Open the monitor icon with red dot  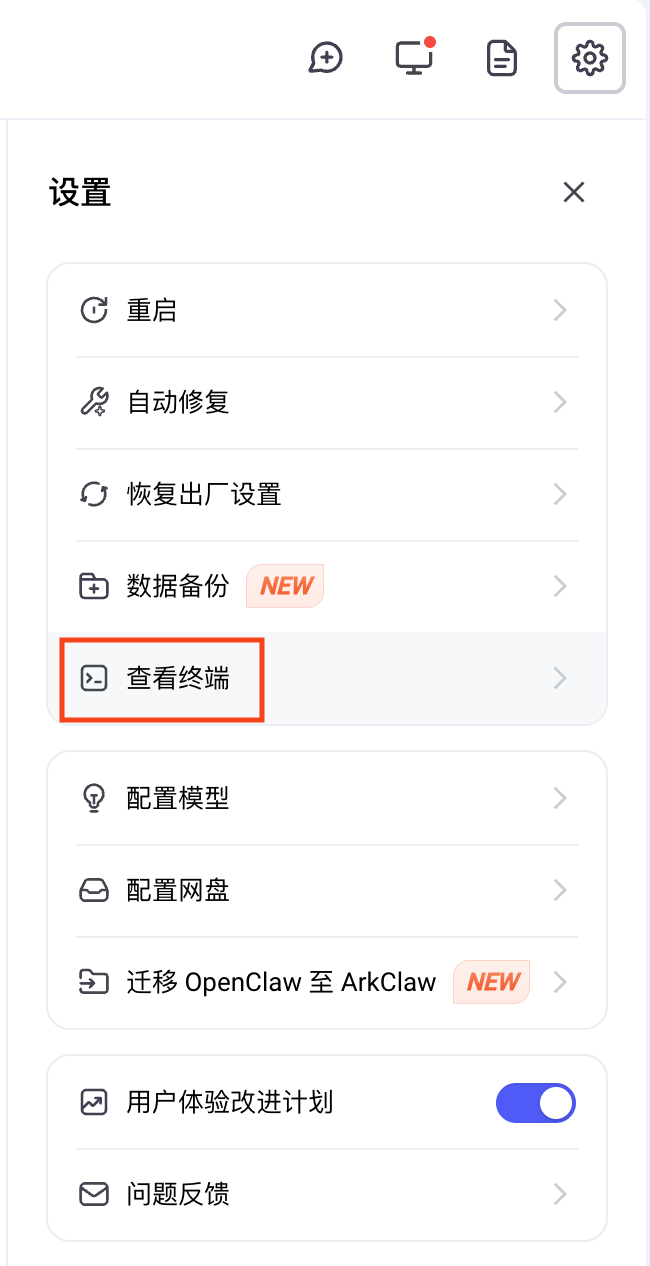[x=413, y=58]
